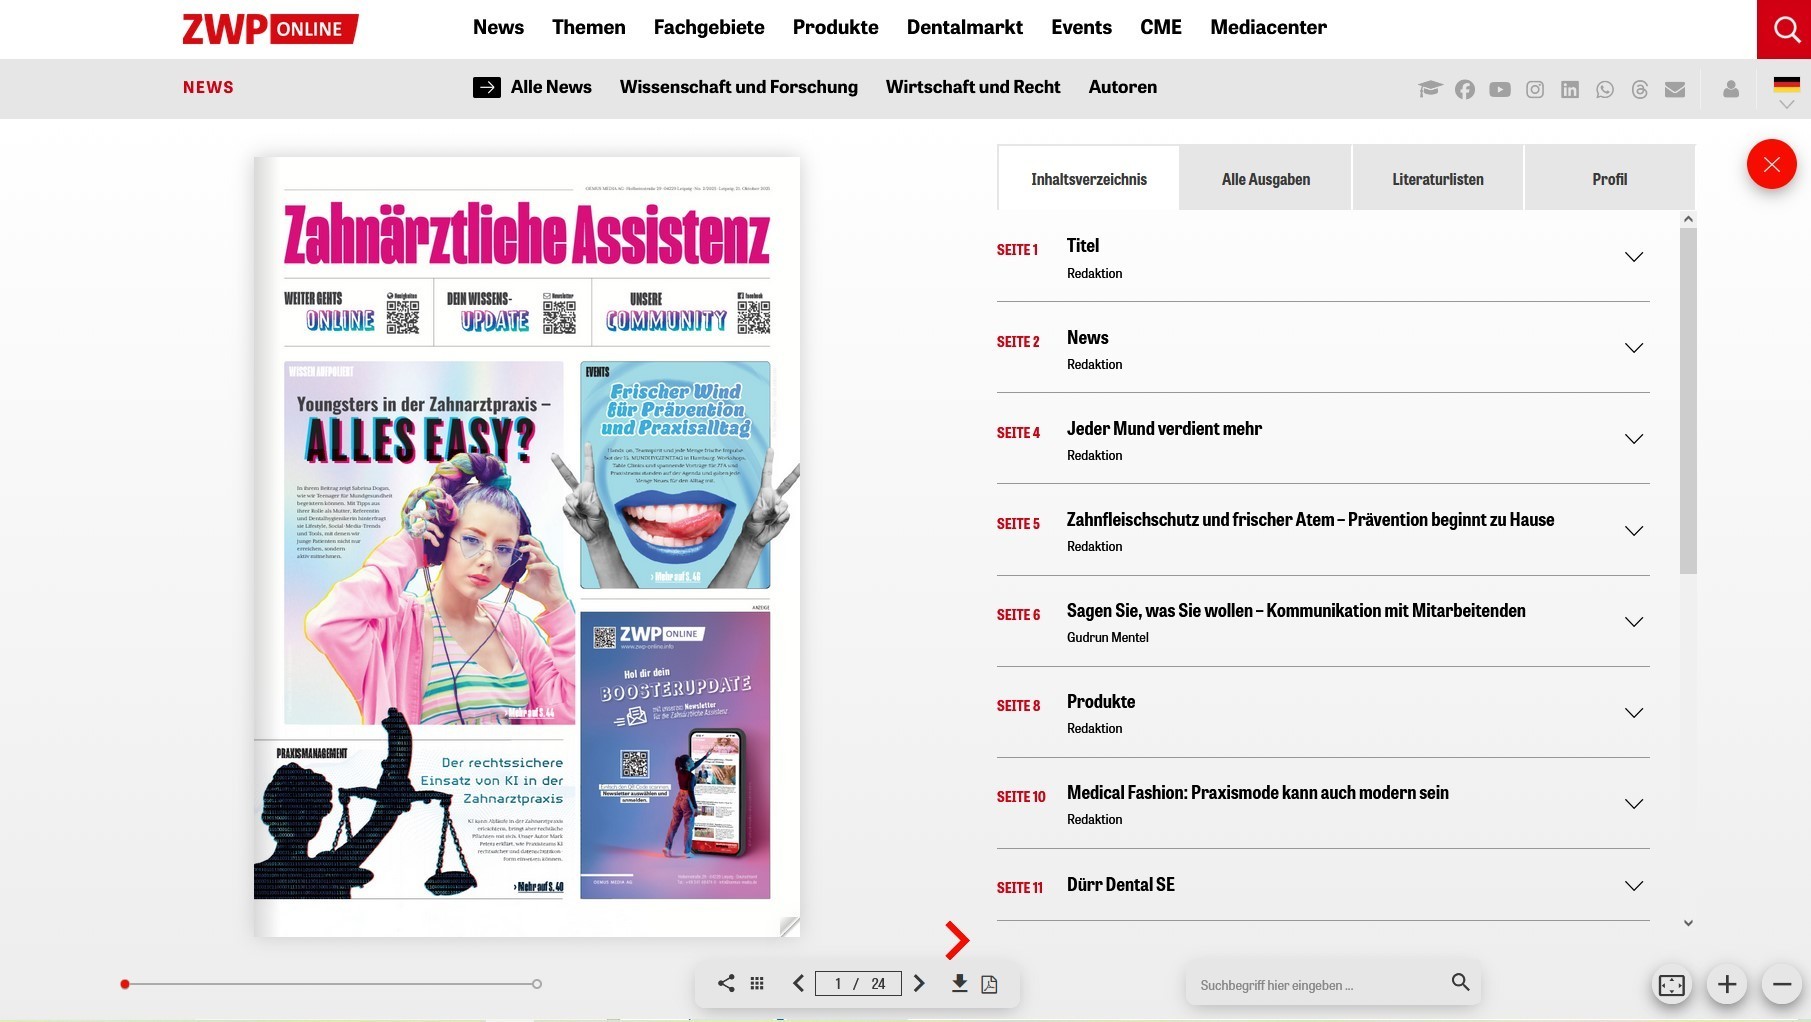Open the YouTube social icon
Screen dimensions: 1811x1022
(x=1500, y=90)
